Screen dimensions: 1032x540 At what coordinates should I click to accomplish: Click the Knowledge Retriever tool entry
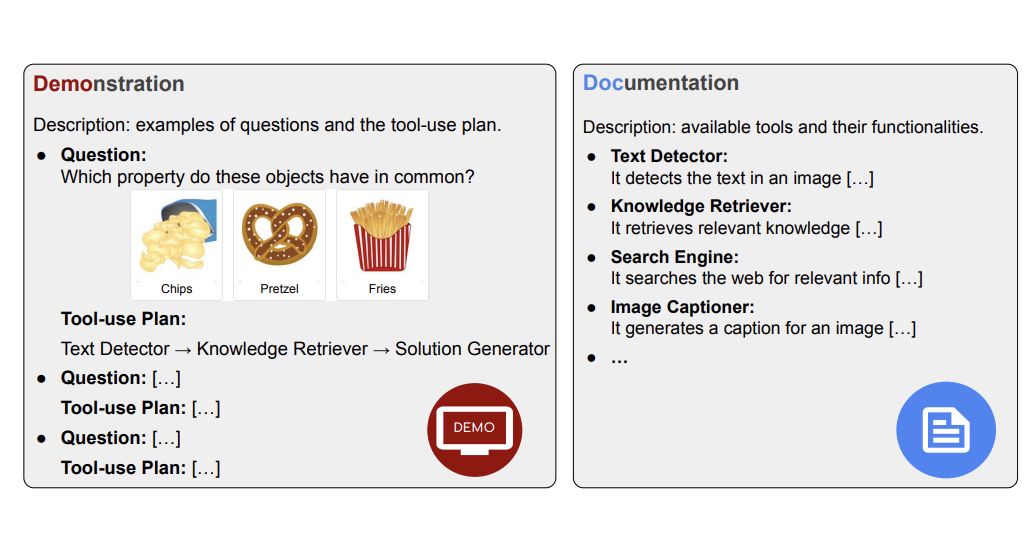tap(701, 206)
